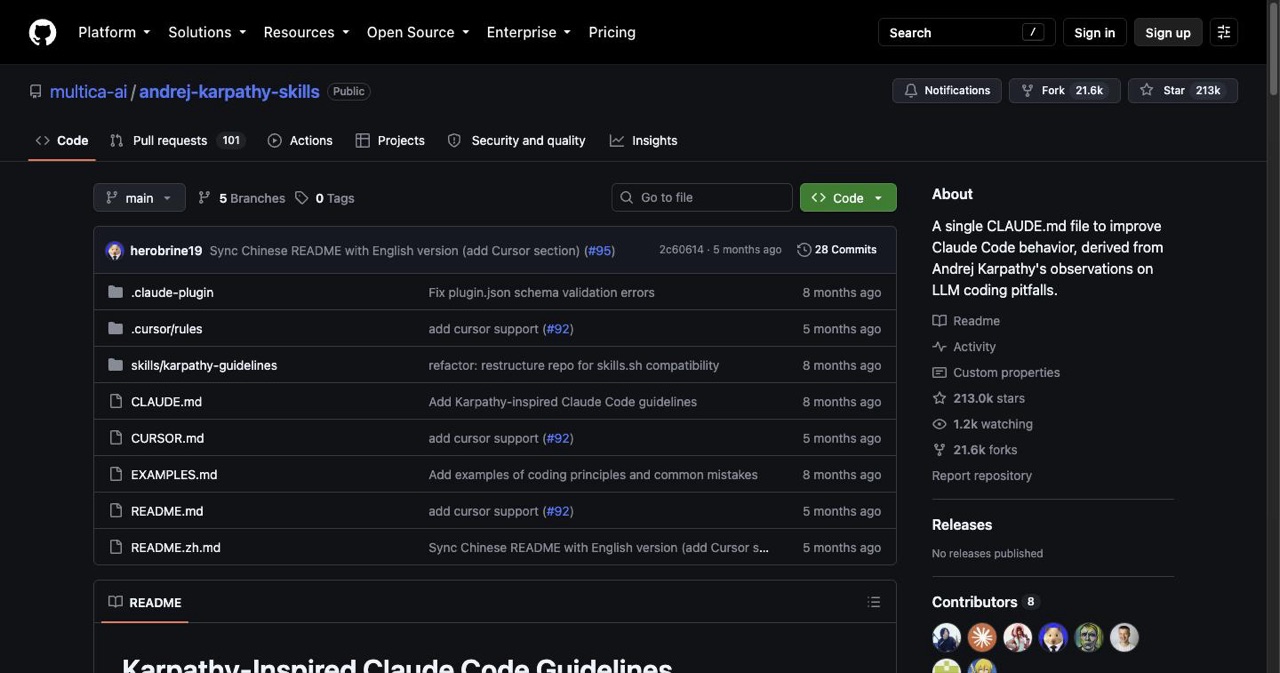Open the README.md file

[167, 511]
